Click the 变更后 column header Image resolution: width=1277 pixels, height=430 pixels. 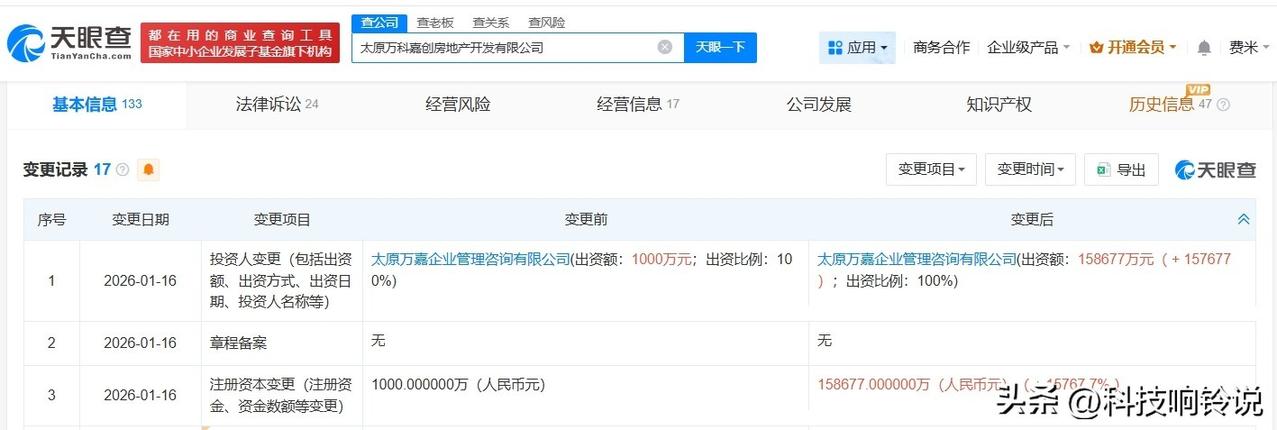pos(1032,220)
